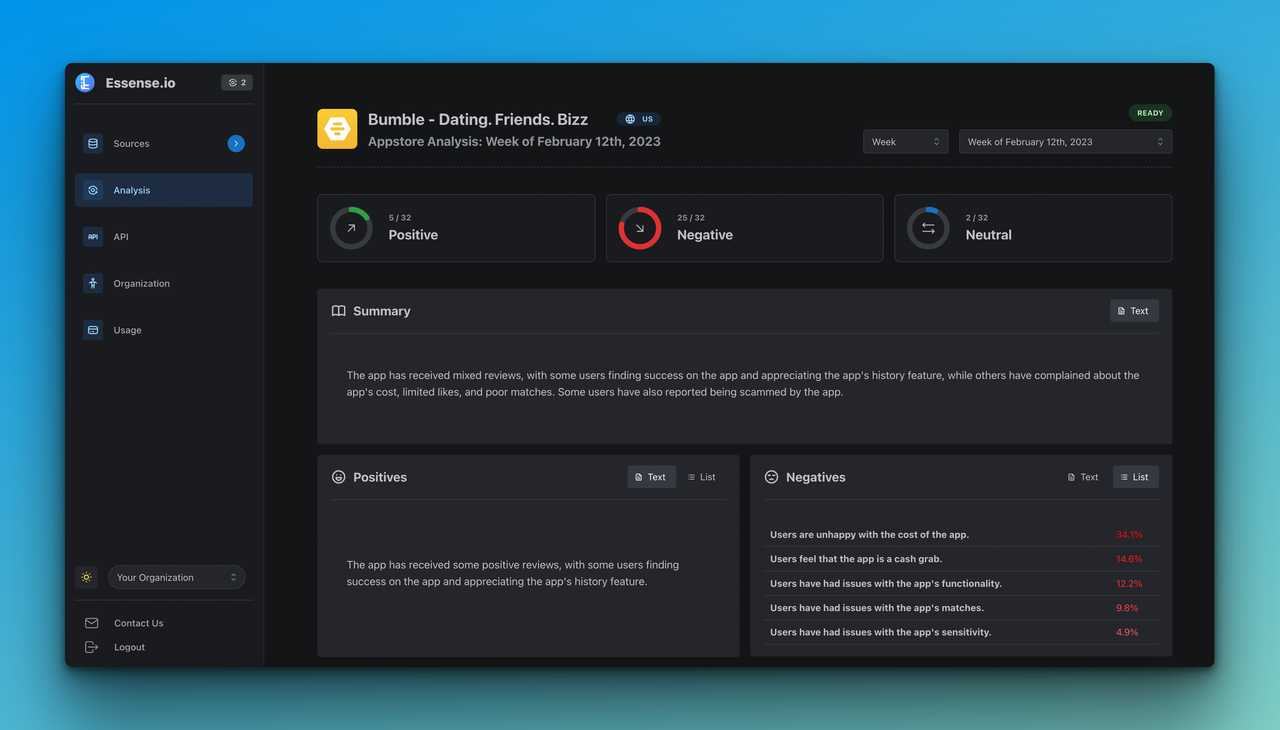Open the API sidebar icon
1280x730 pixels.
(x=93, y=237)
